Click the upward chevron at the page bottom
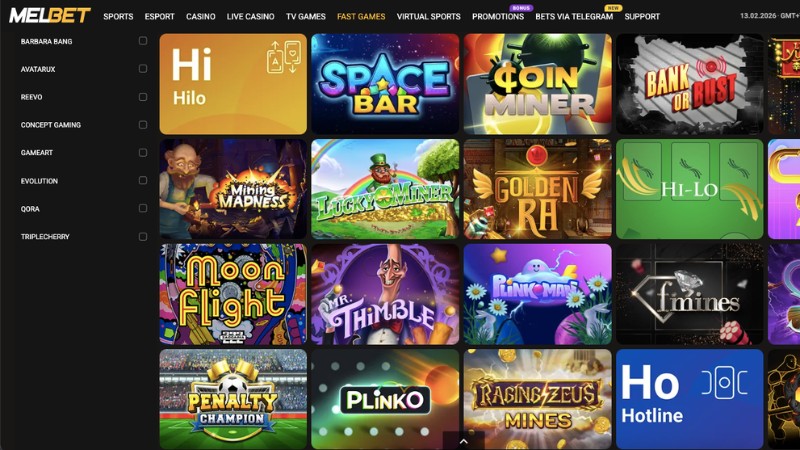Image resolution: width=800 pixels, height=450 pixels. tap(463, 441)
